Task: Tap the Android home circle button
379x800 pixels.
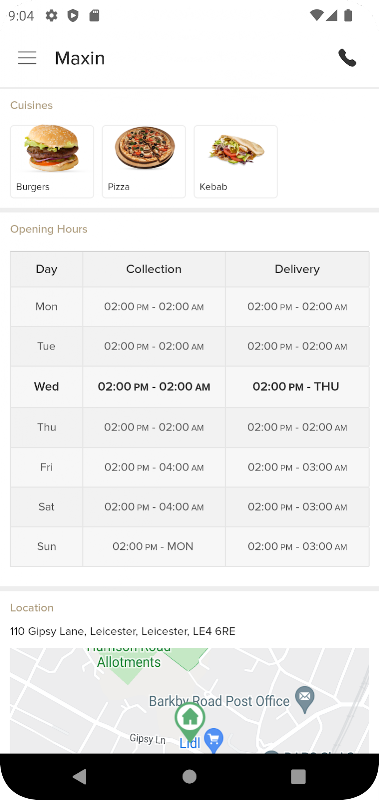Action: (x=189, y=777)
